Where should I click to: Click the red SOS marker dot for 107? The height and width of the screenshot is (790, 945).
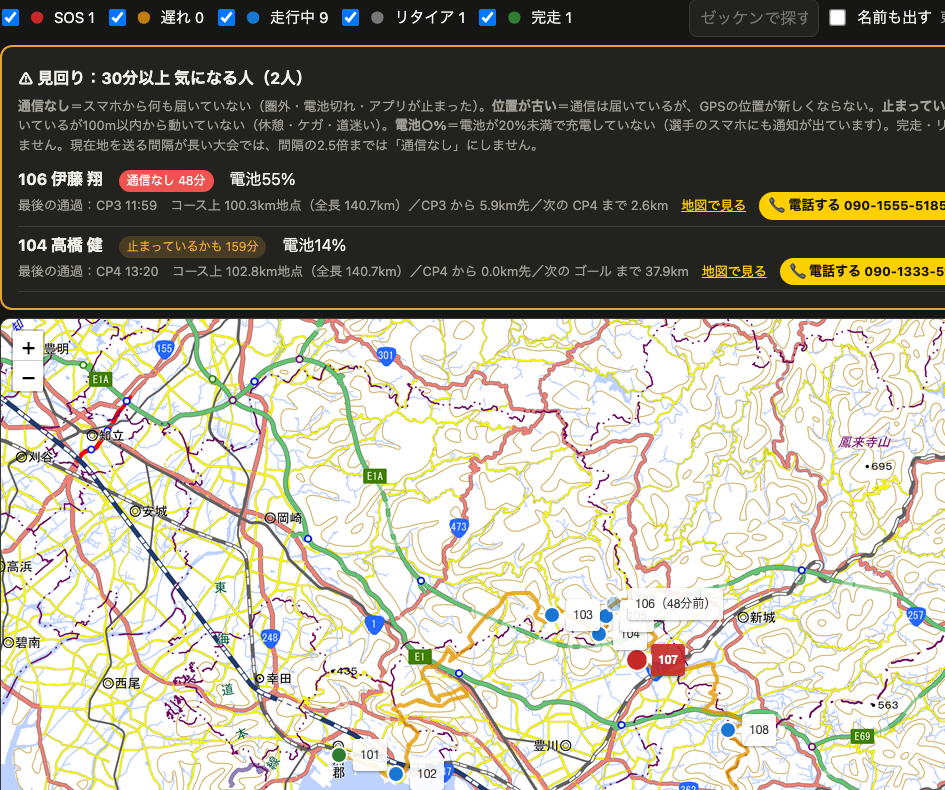pyautogui.click(x=637, y=660)
